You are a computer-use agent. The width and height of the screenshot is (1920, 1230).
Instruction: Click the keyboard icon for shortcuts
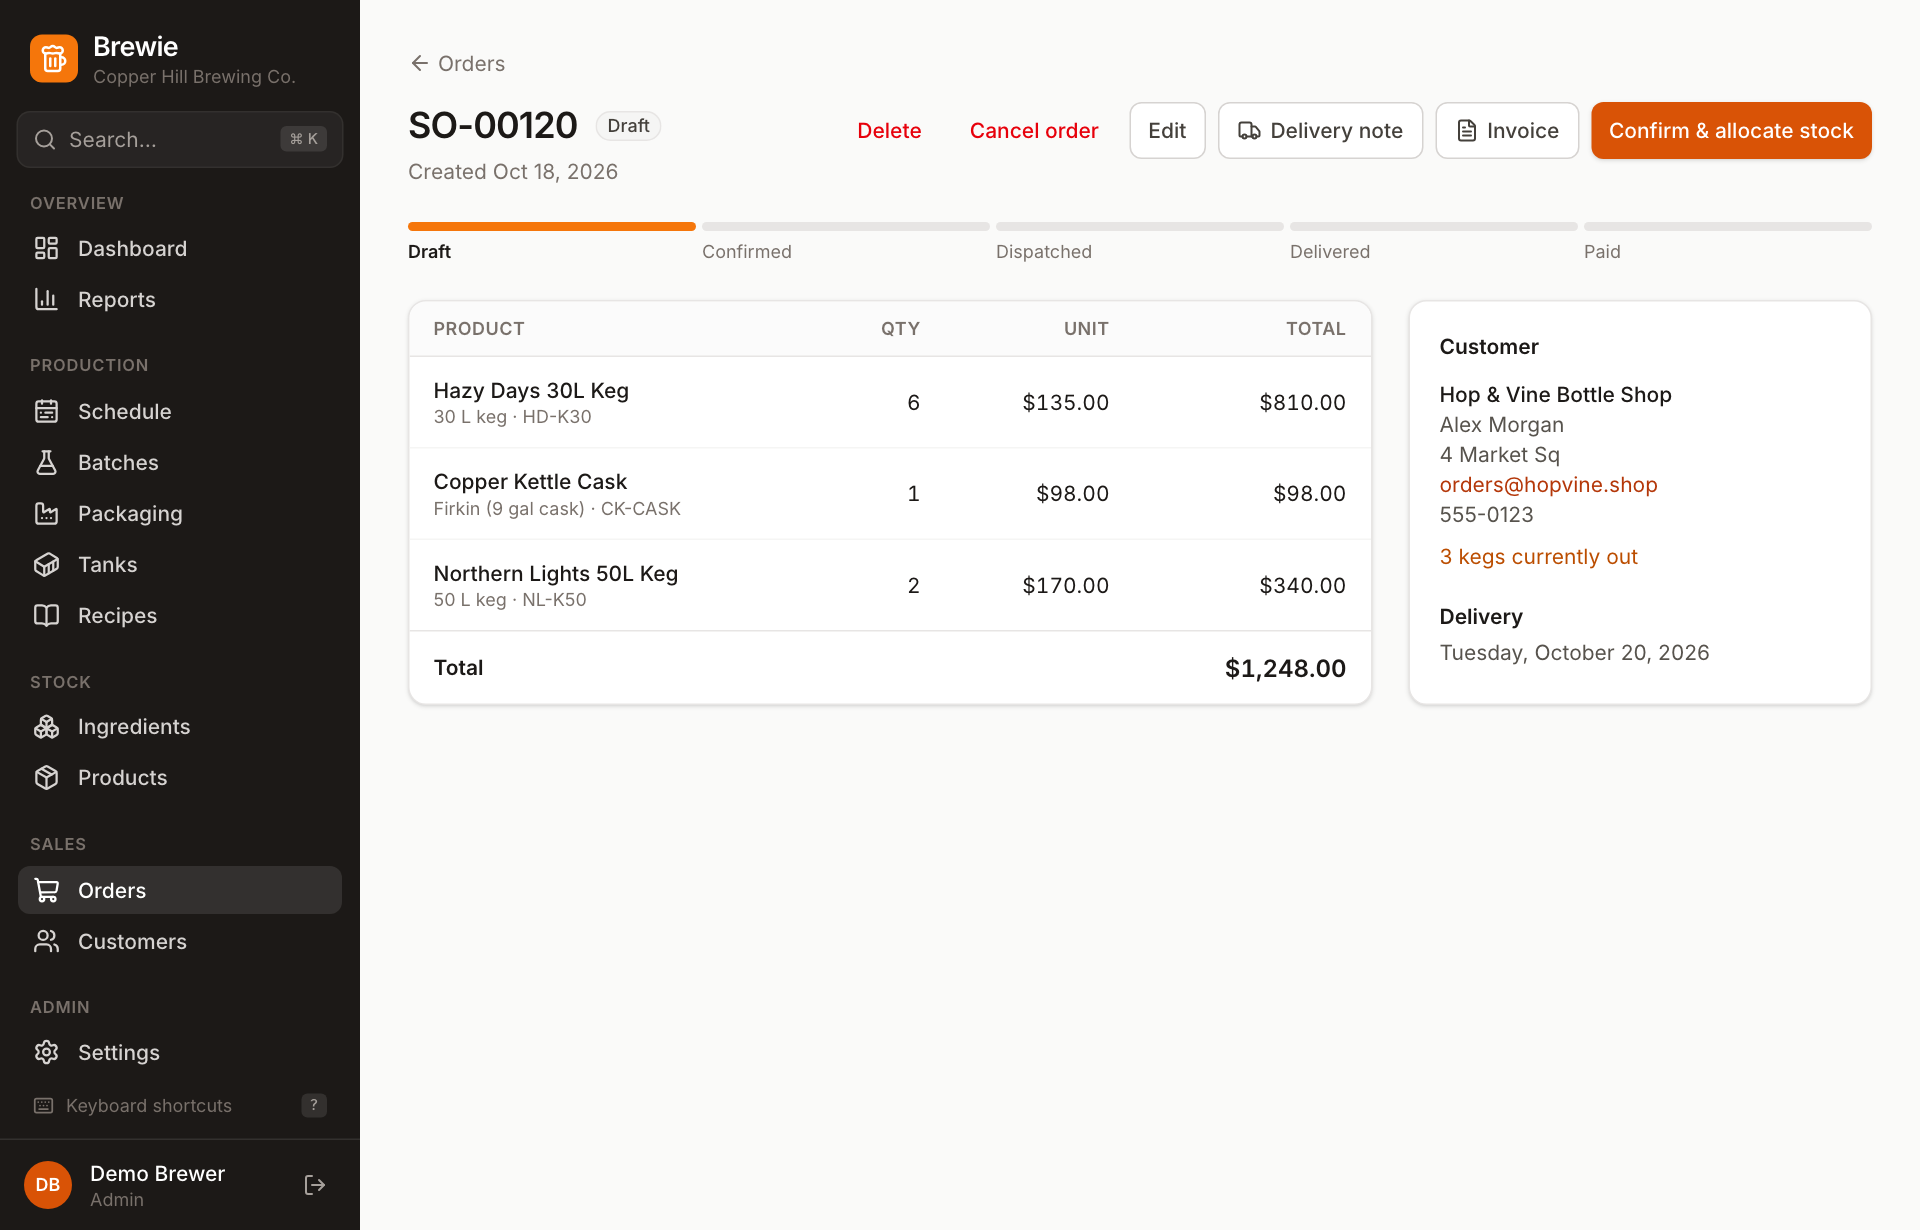click(x=44, y=1105)
